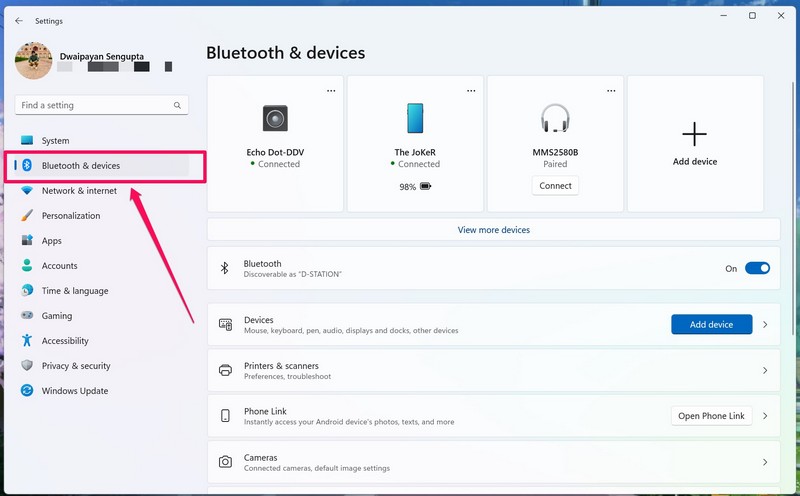Click the MMS2580B headset icon
This screenshot has height=496, width=800.
(555, 118)
